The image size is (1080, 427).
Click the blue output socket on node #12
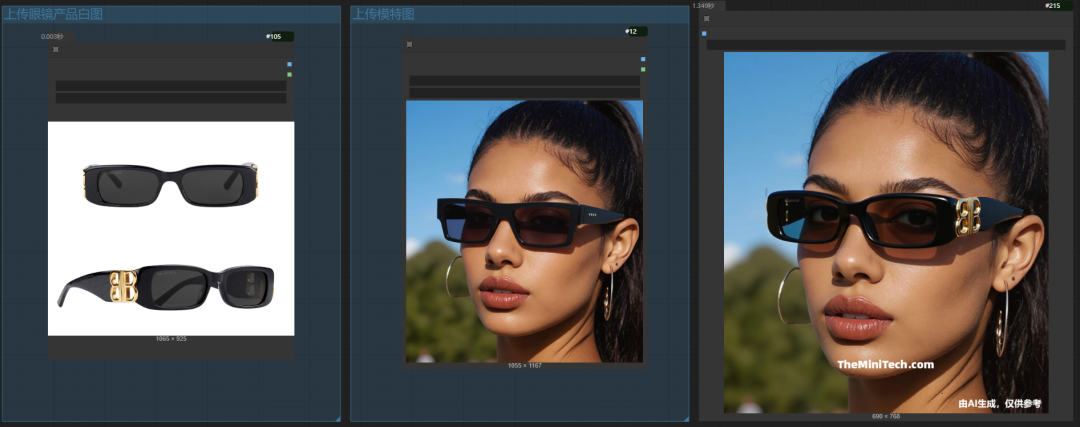click(x=643, y=59)
